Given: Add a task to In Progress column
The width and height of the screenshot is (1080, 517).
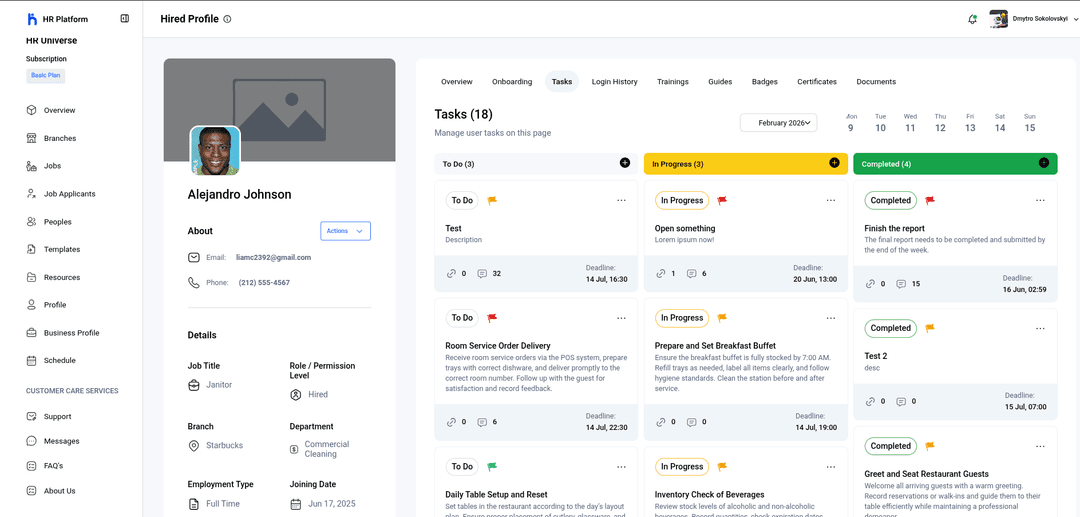Looking at the screenshot, I should coord(834,163).
